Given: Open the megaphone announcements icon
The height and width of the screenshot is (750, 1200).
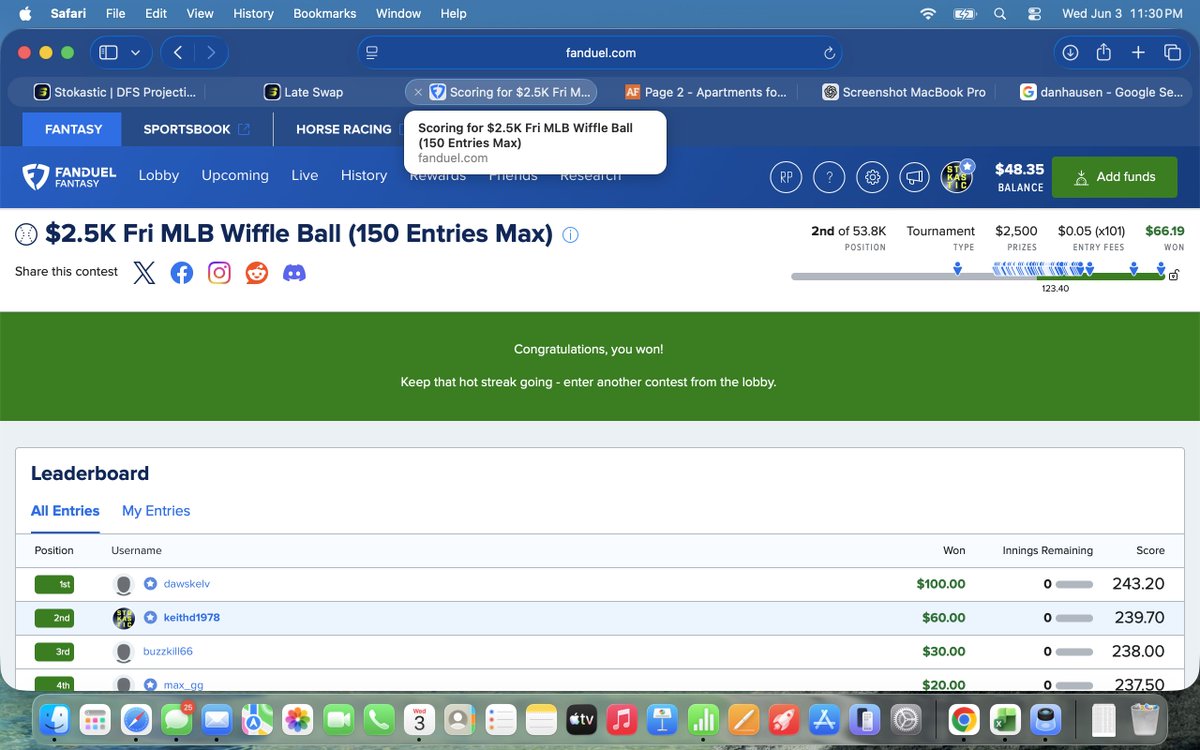Looking at the screenshot, I should (915, 177).
